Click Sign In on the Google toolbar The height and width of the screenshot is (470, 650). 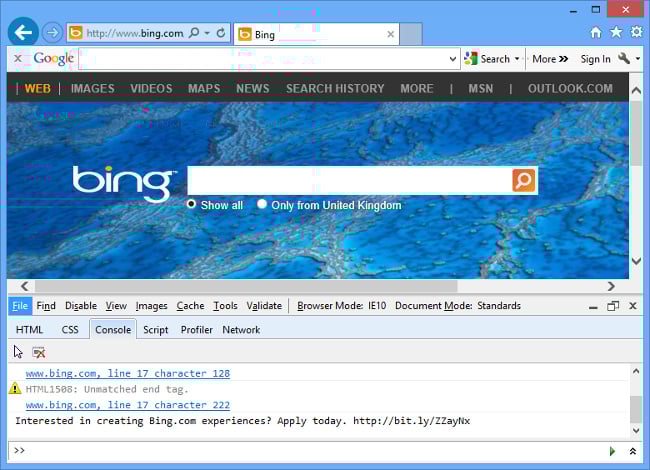595,59
